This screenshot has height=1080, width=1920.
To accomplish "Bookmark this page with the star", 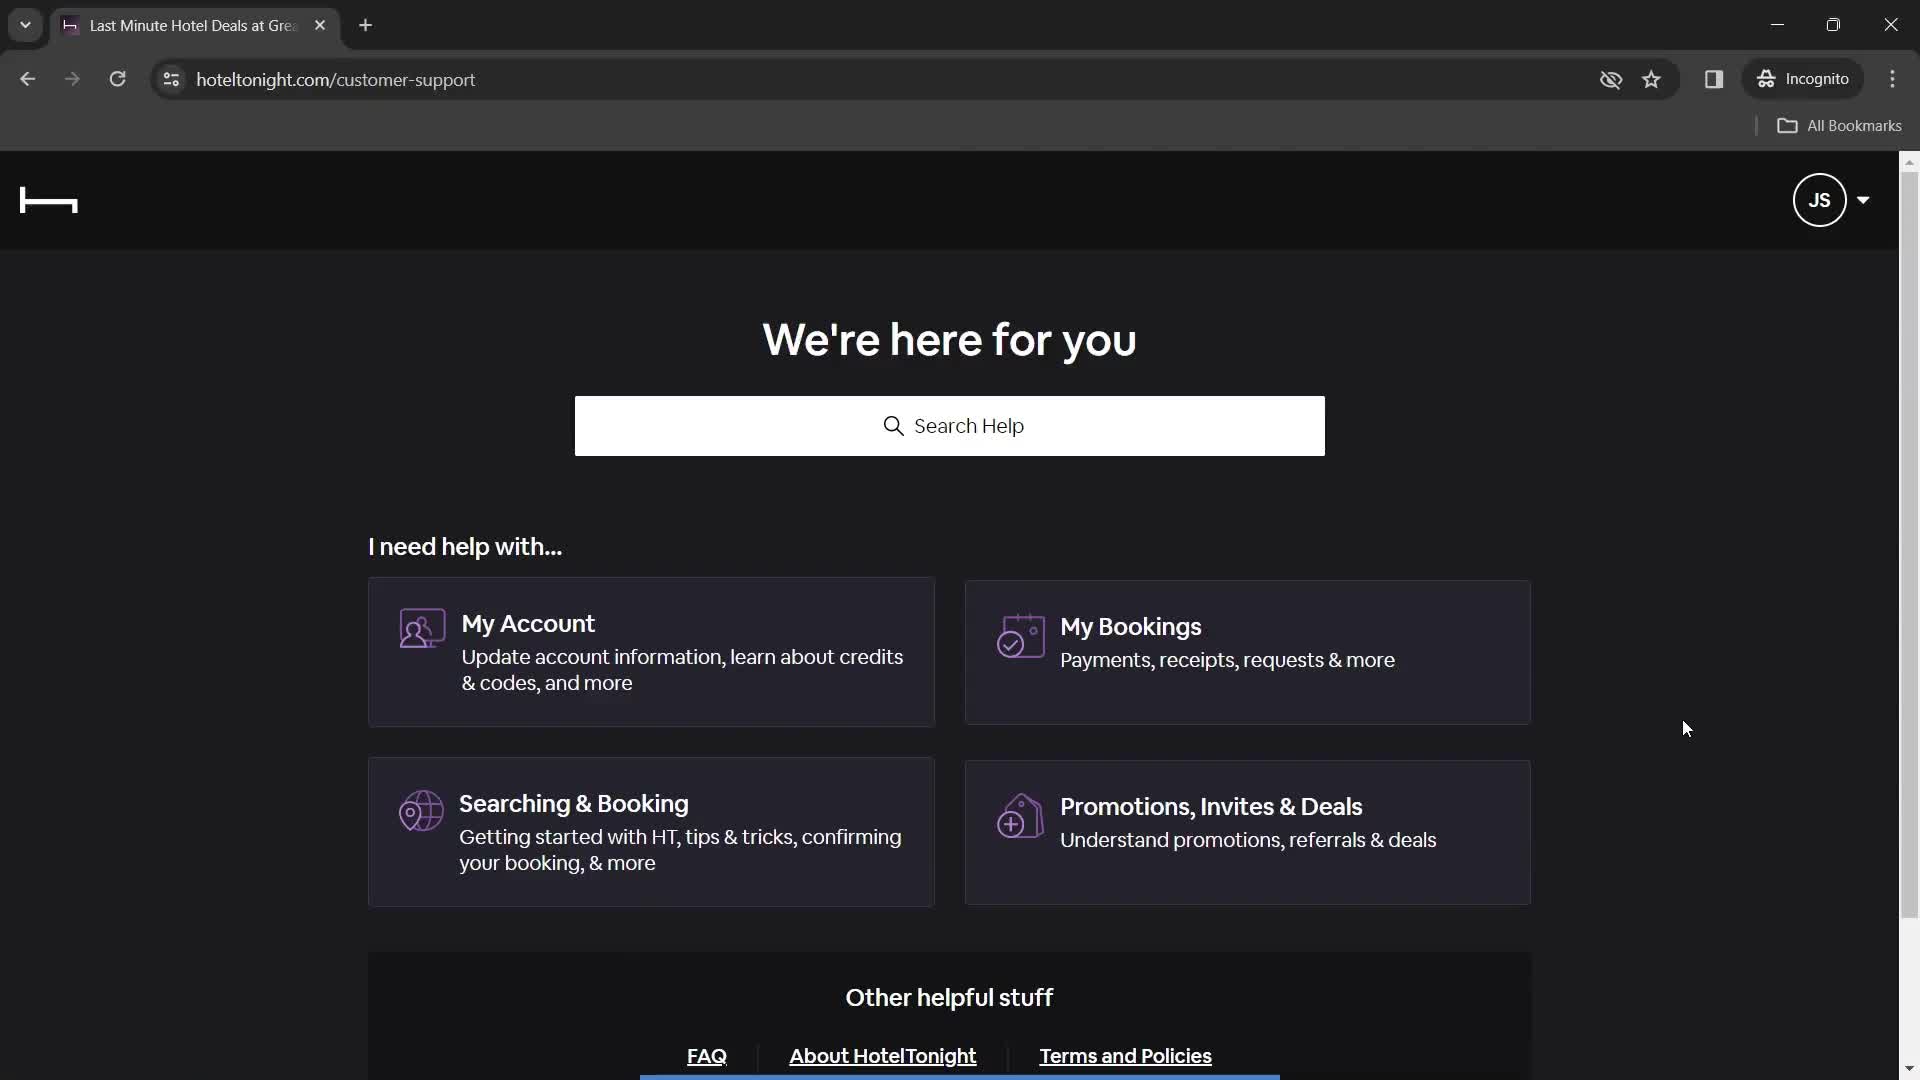I will coord(1651,79).
